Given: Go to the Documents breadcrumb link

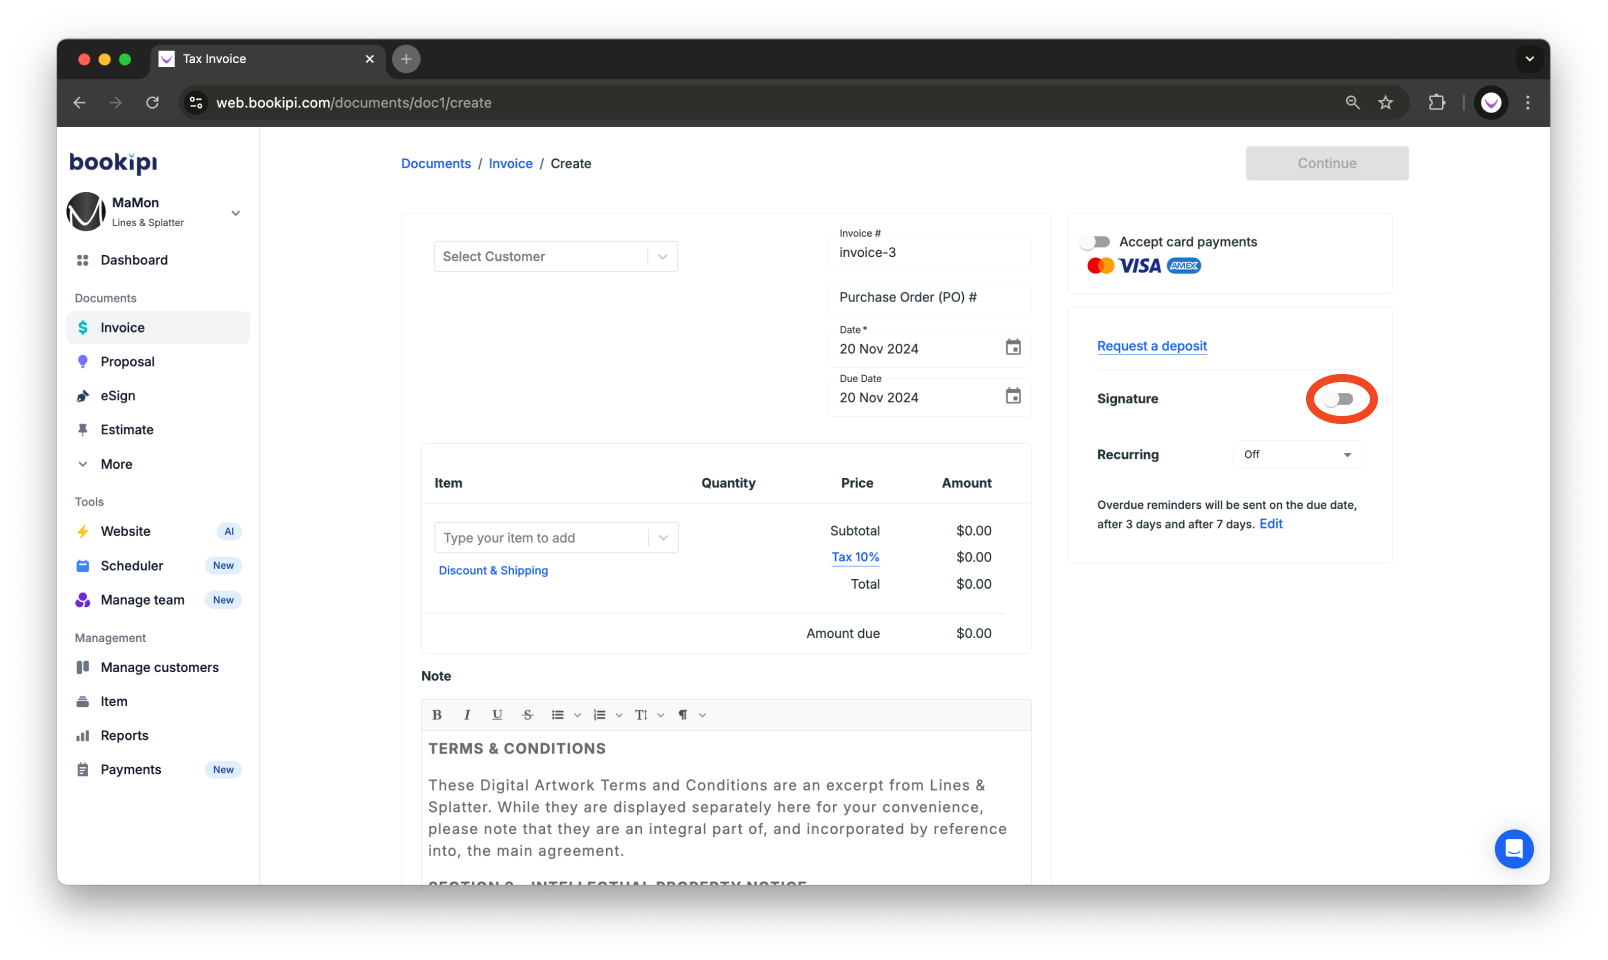Looking at the screenshot, I should 436,163.
